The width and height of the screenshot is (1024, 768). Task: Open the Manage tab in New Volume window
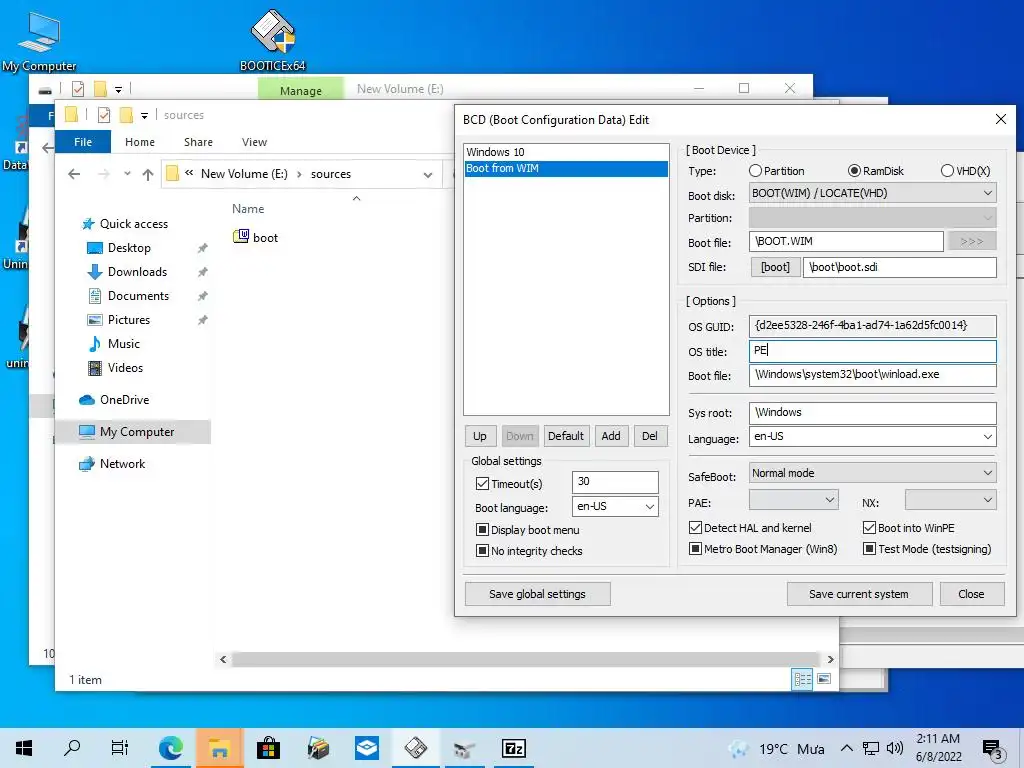(300, 89)
